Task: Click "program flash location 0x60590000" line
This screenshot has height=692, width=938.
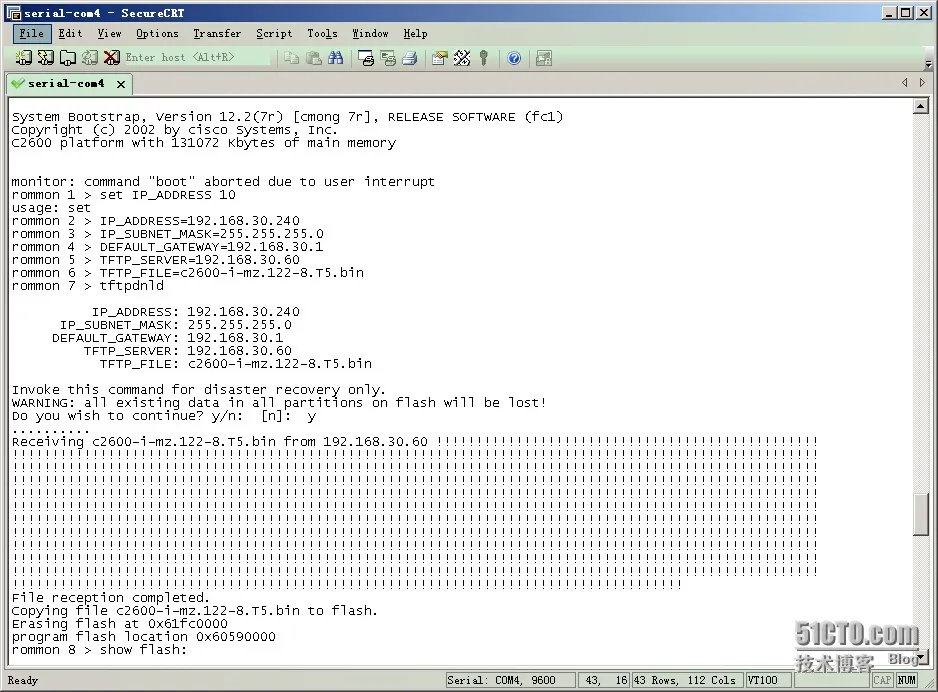Action: click(144, 636)
